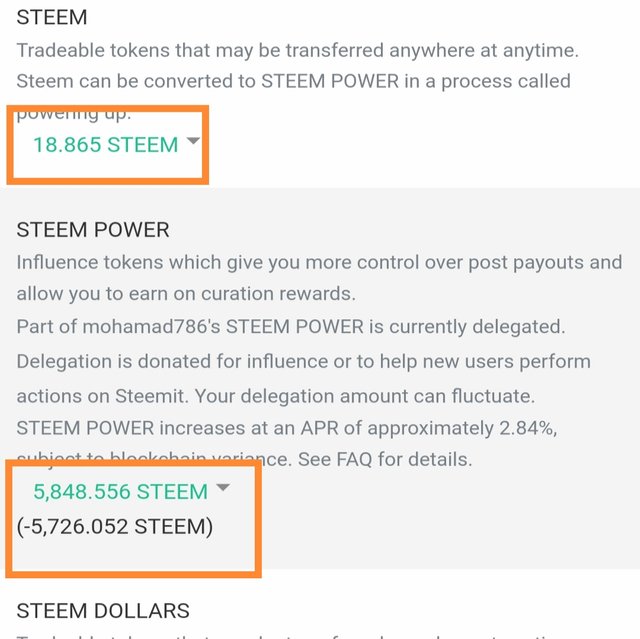The width and height of the screenshot is (640, 639).
Task: Expand dropdown arrow next to 5,848.556 STEEM
Action: tap(223, 488)
